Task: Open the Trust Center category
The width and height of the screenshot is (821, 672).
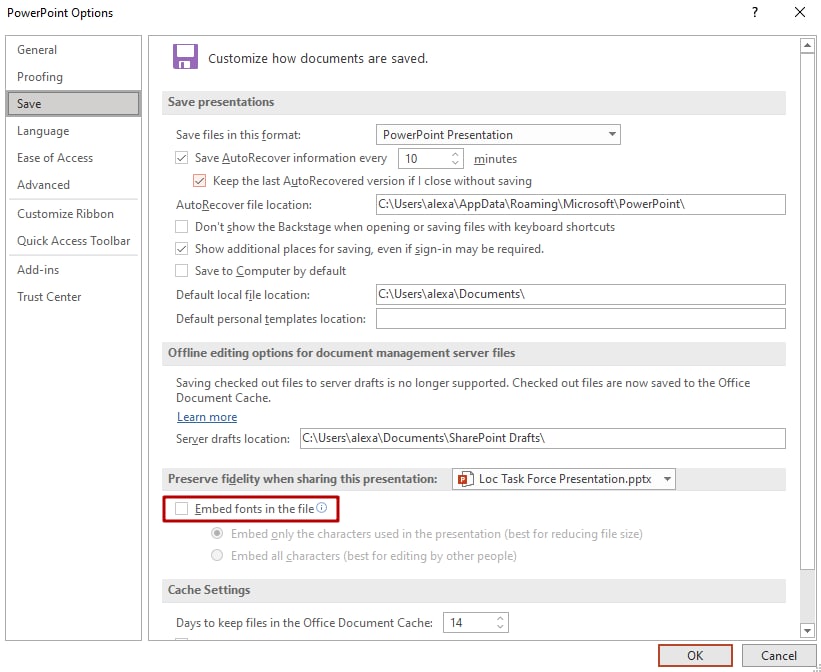Action: pos(73,297)
